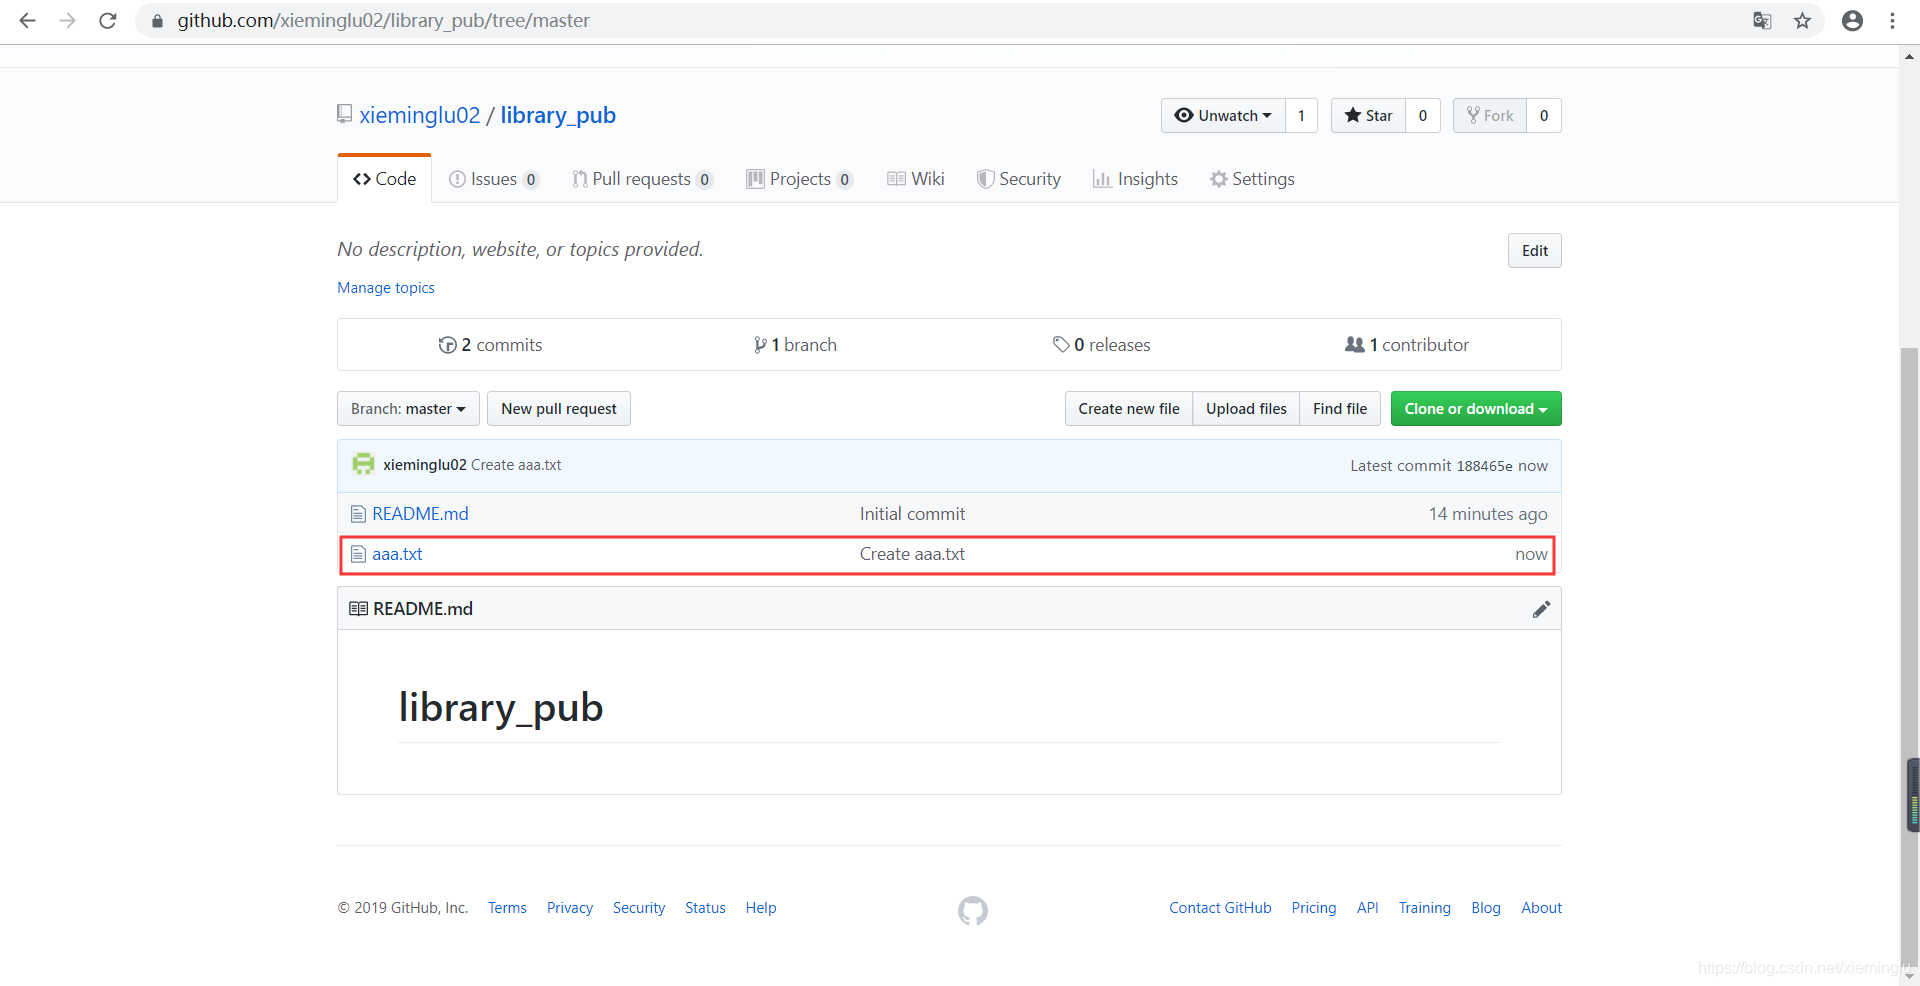Open the footer API link
The width and height of the screenshot is (1920, 986).
pyautogui.click(x=1367, y=908)
